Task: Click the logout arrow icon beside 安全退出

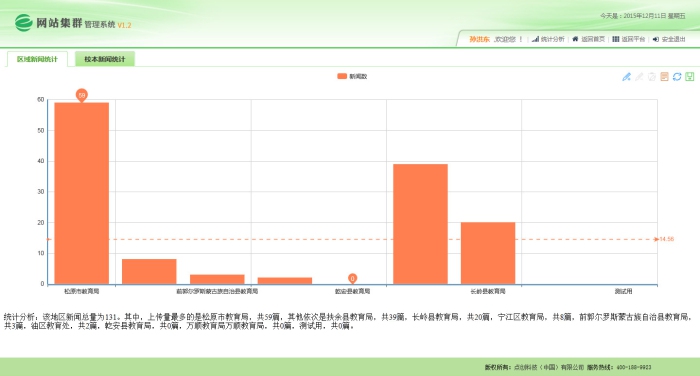Action: pyautogui.click(x=656, y=39)
